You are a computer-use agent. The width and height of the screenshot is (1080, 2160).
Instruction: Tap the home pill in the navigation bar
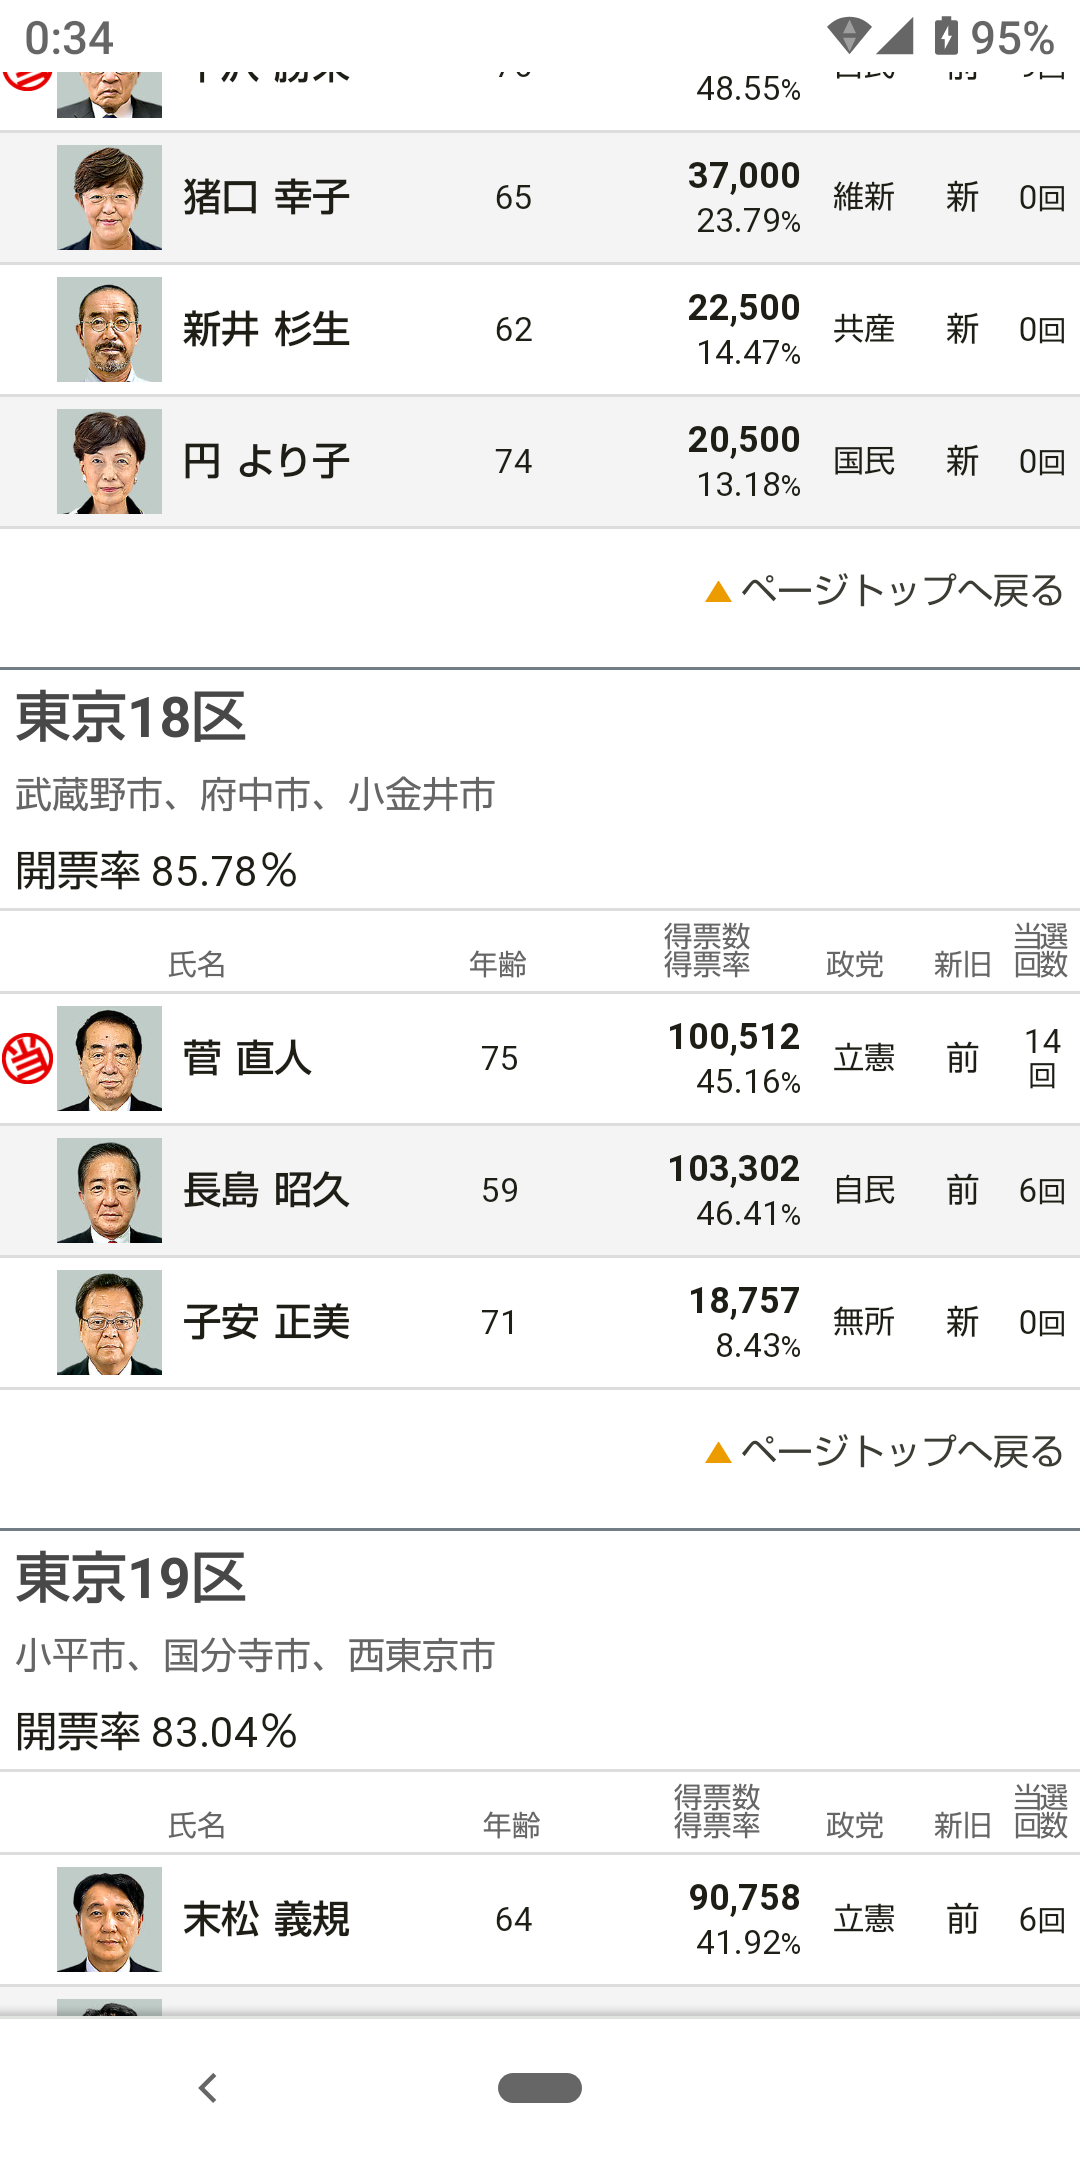(x=540, y=2088)
